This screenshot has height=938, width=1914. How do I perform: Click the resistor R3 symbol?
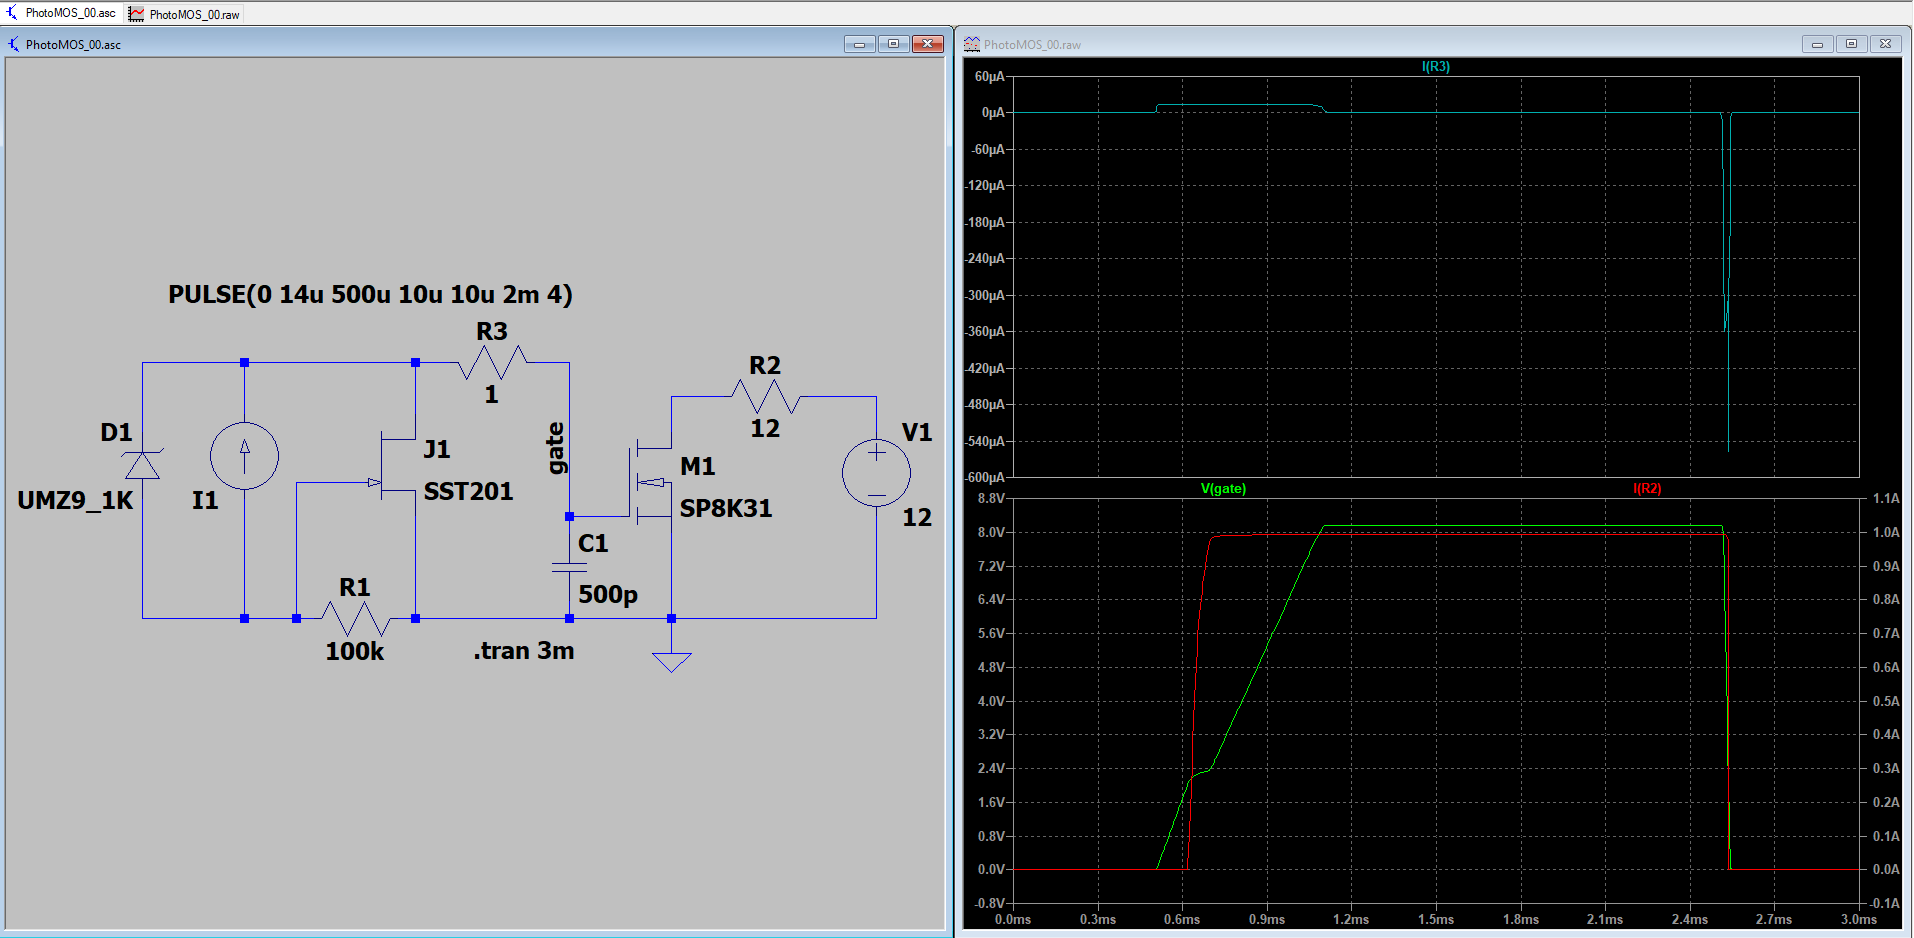coord(492,362)
